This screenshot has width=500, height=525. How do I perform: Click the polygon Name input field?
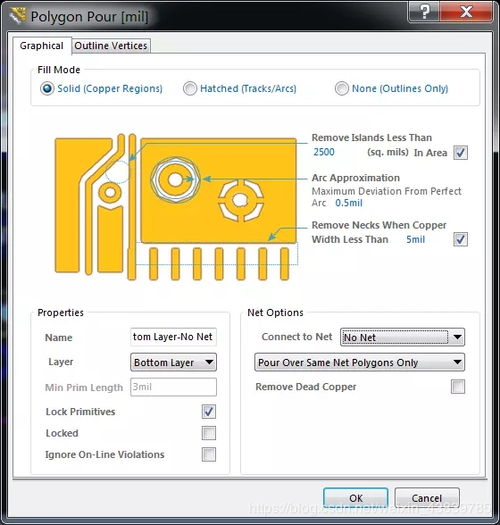[x=173, y=337]
